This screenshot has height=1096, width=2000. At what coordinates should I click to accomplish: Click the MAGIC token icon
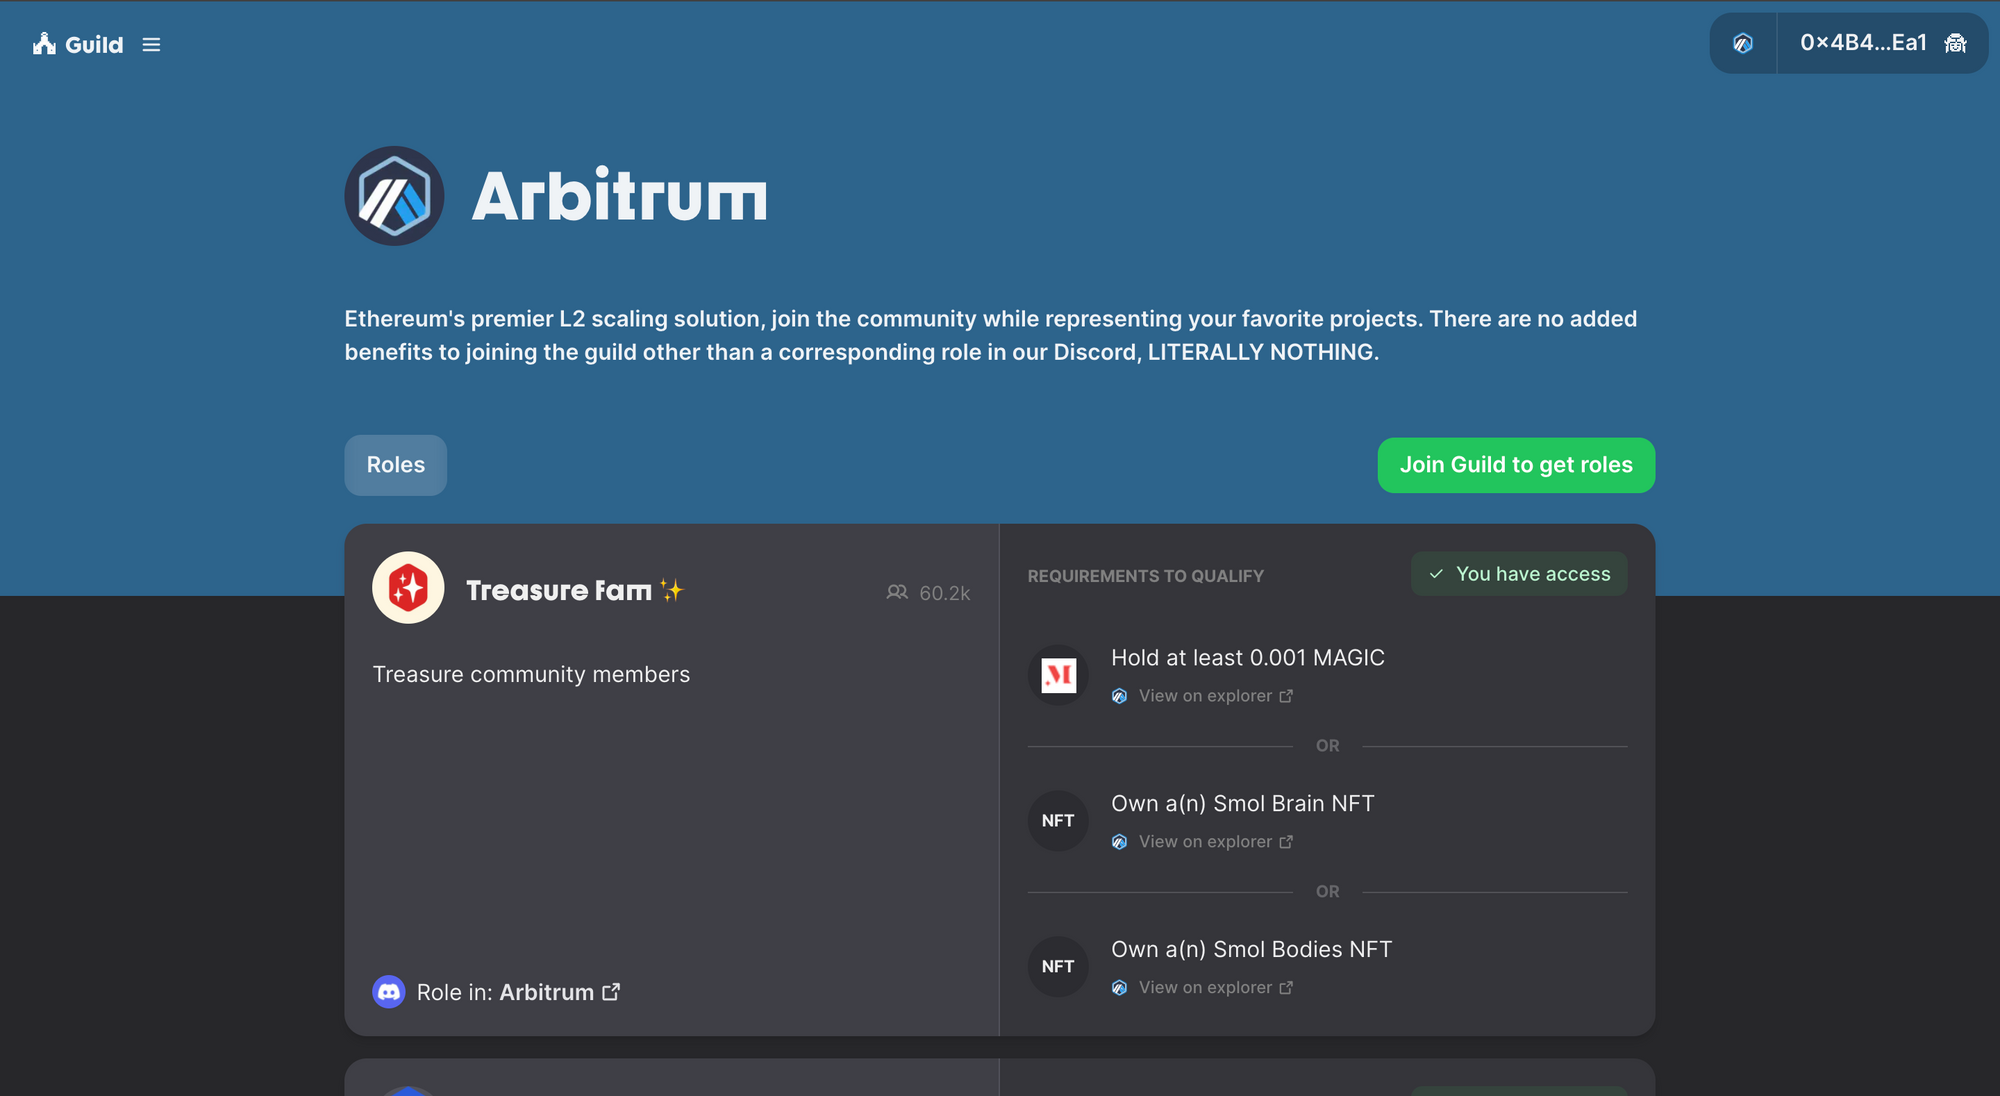pyautogui.click(x=1058, y=675)
